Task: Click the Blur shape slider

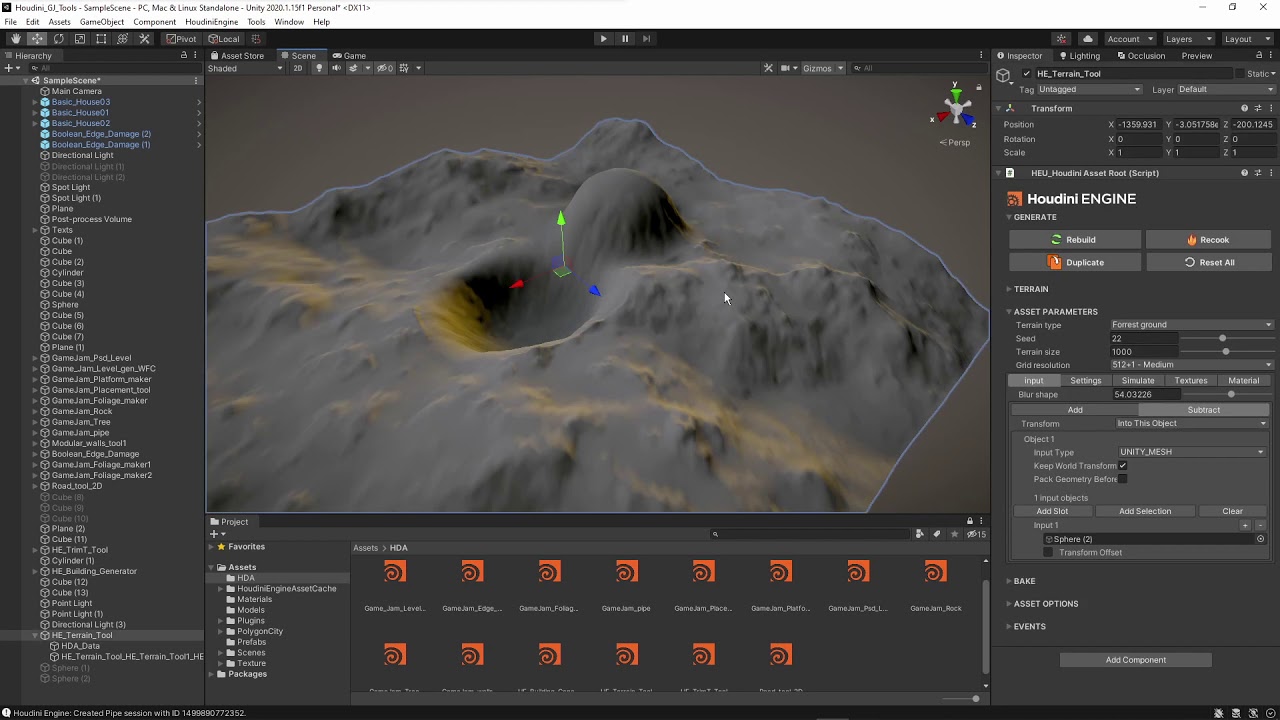Action: click(1231, 395)
